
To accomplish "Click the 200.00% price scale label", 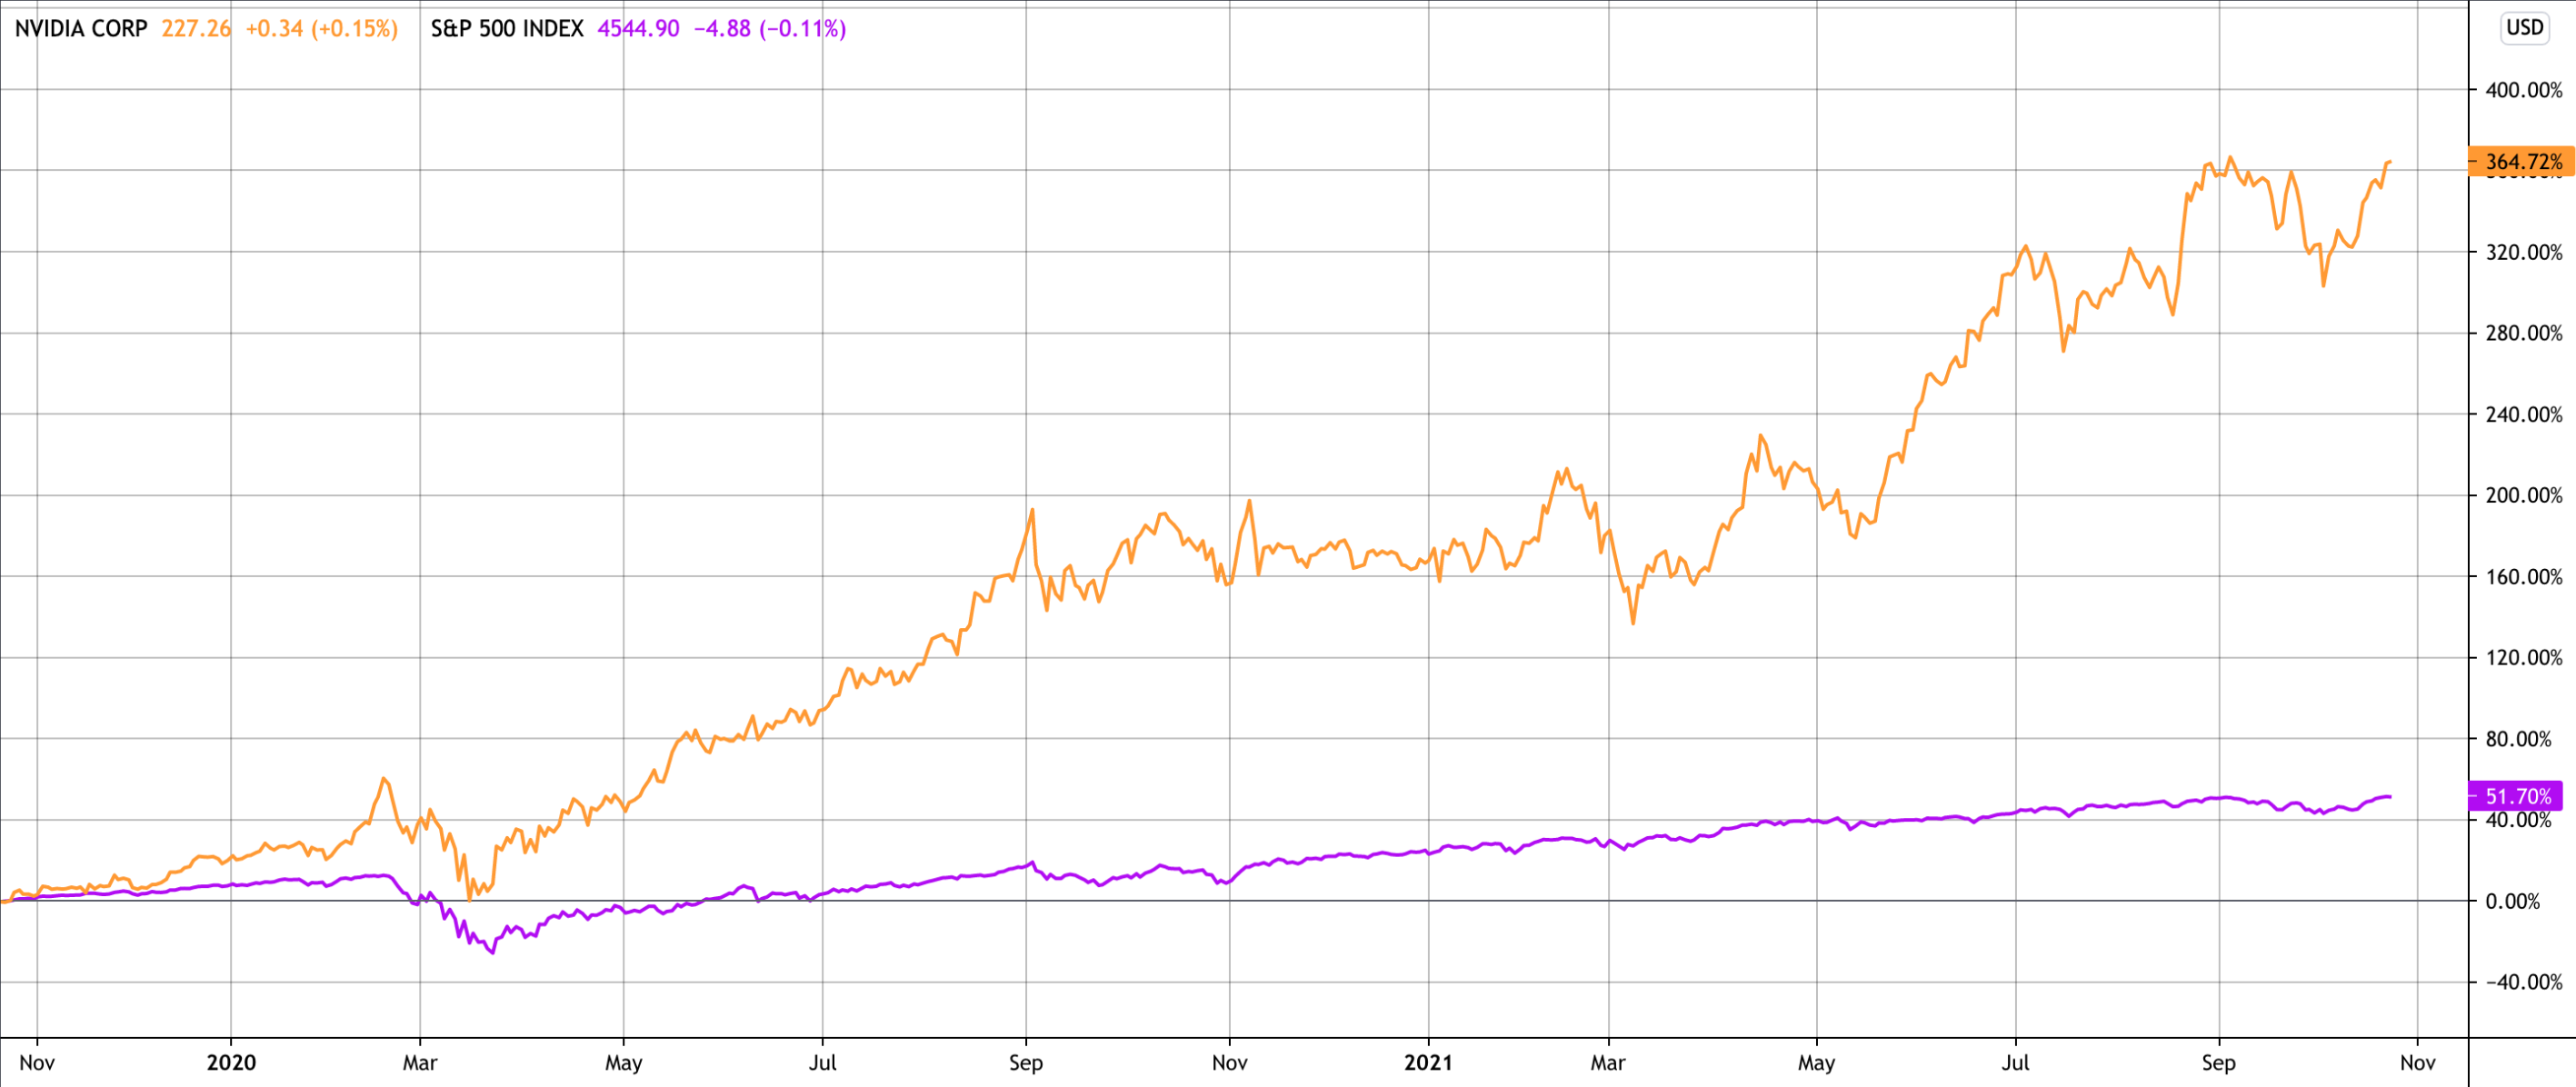I will (x=2523, y=495).
